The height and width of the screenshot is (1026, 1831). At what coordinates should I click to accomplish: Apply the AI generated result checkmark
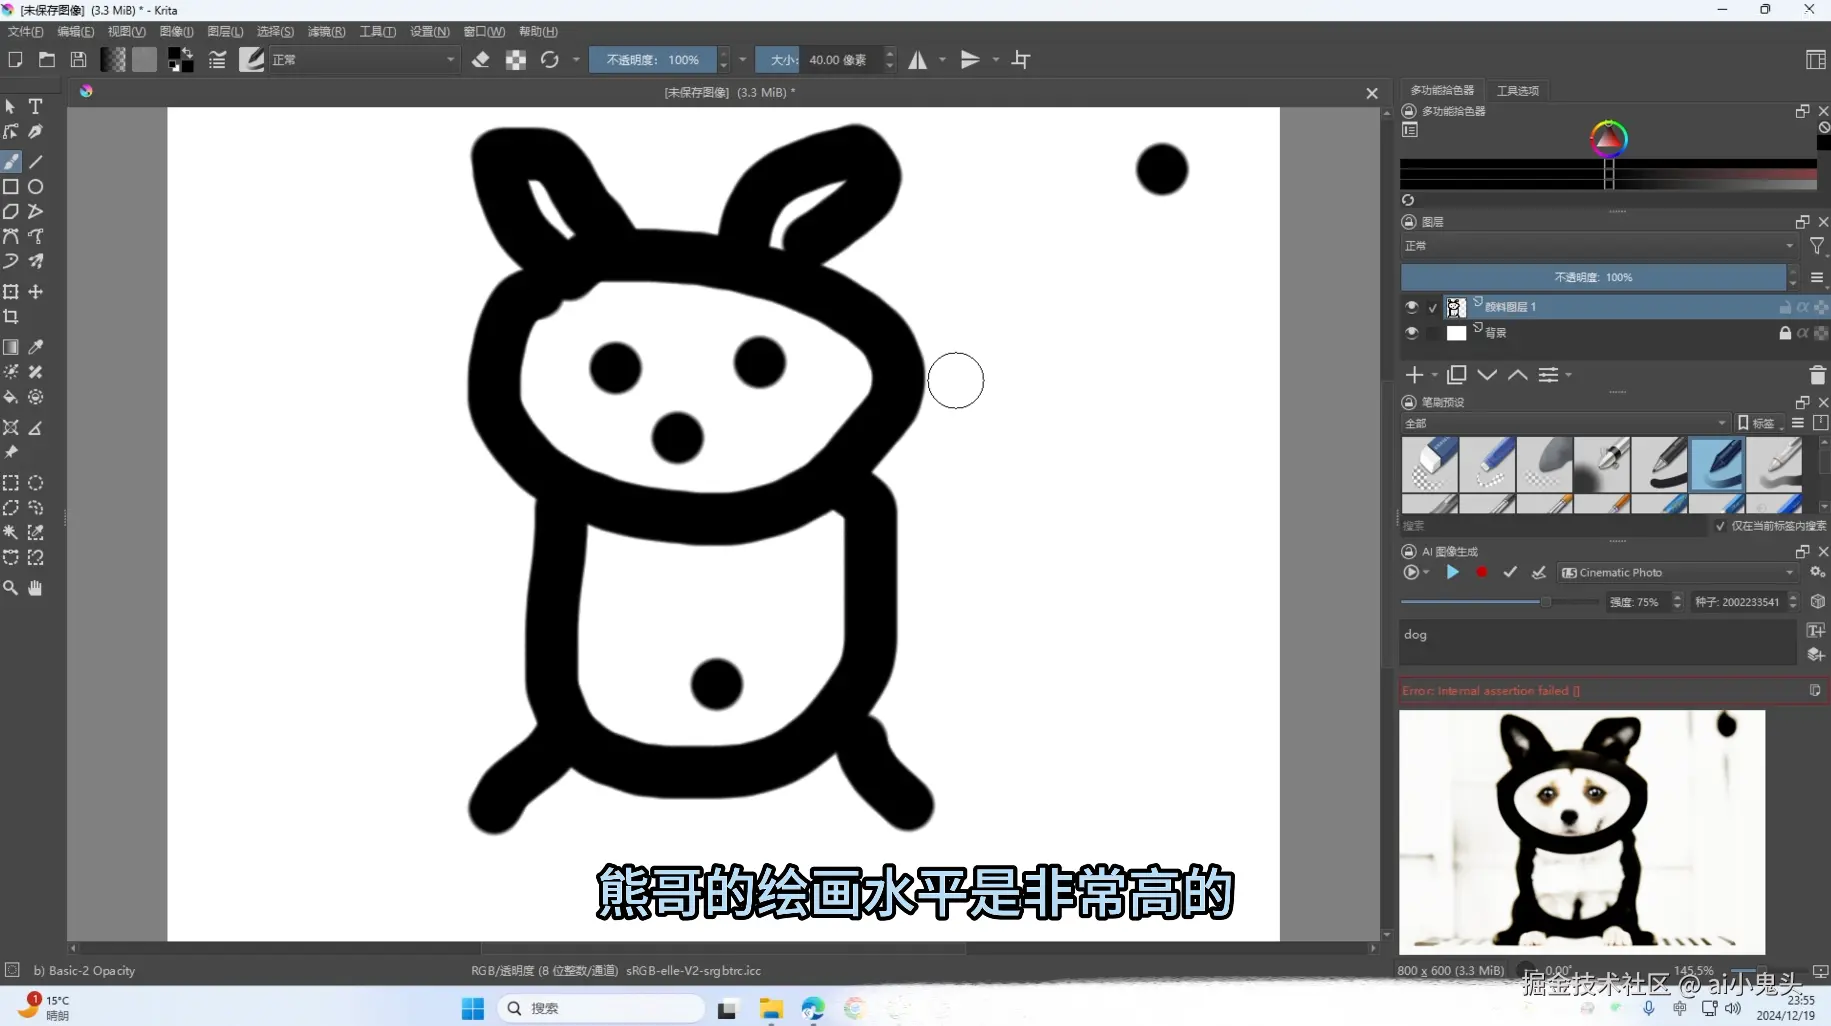[1510, 573]
